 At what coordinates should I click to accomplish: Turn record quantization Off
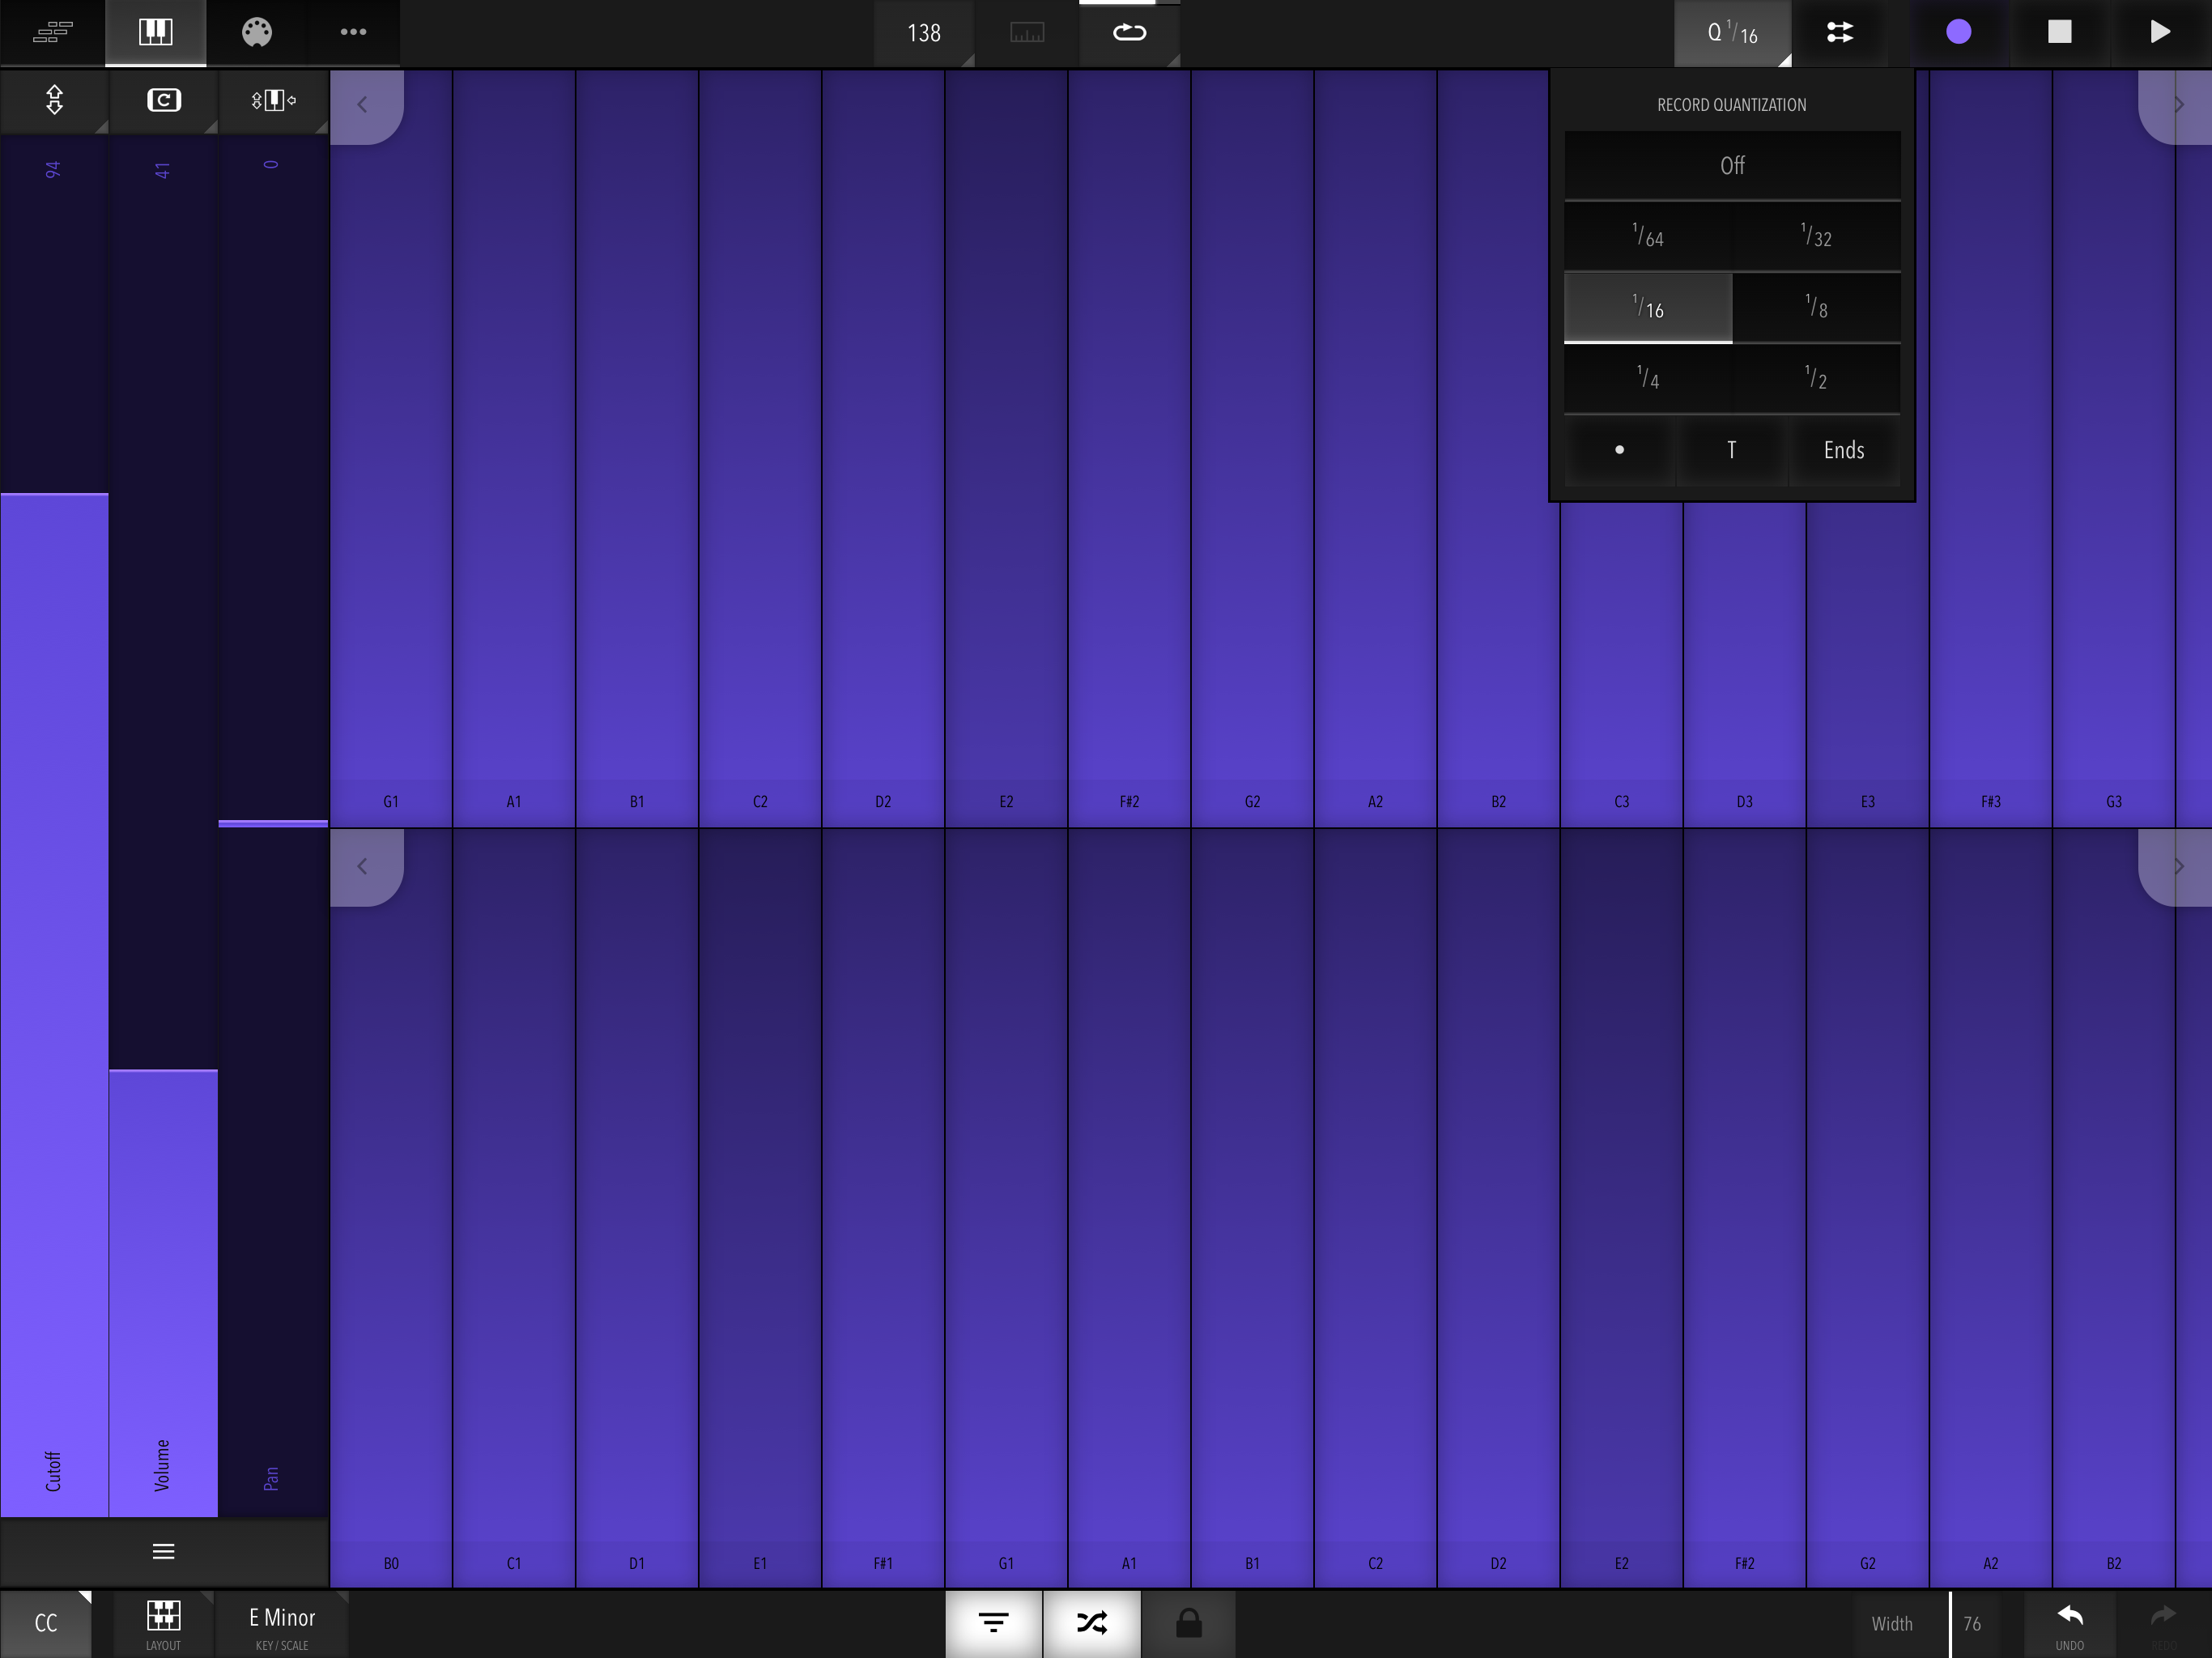click(x=1732, y=166)
